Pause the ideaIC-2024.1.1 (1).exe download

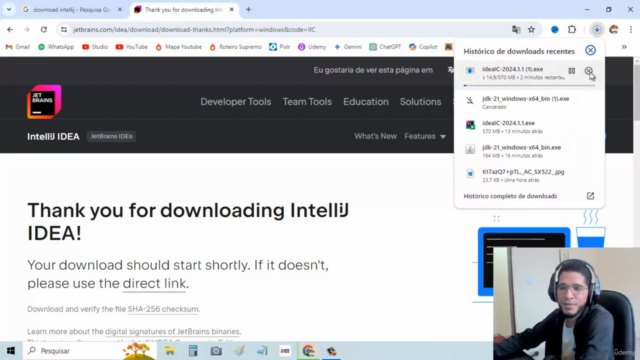point(571,71)
